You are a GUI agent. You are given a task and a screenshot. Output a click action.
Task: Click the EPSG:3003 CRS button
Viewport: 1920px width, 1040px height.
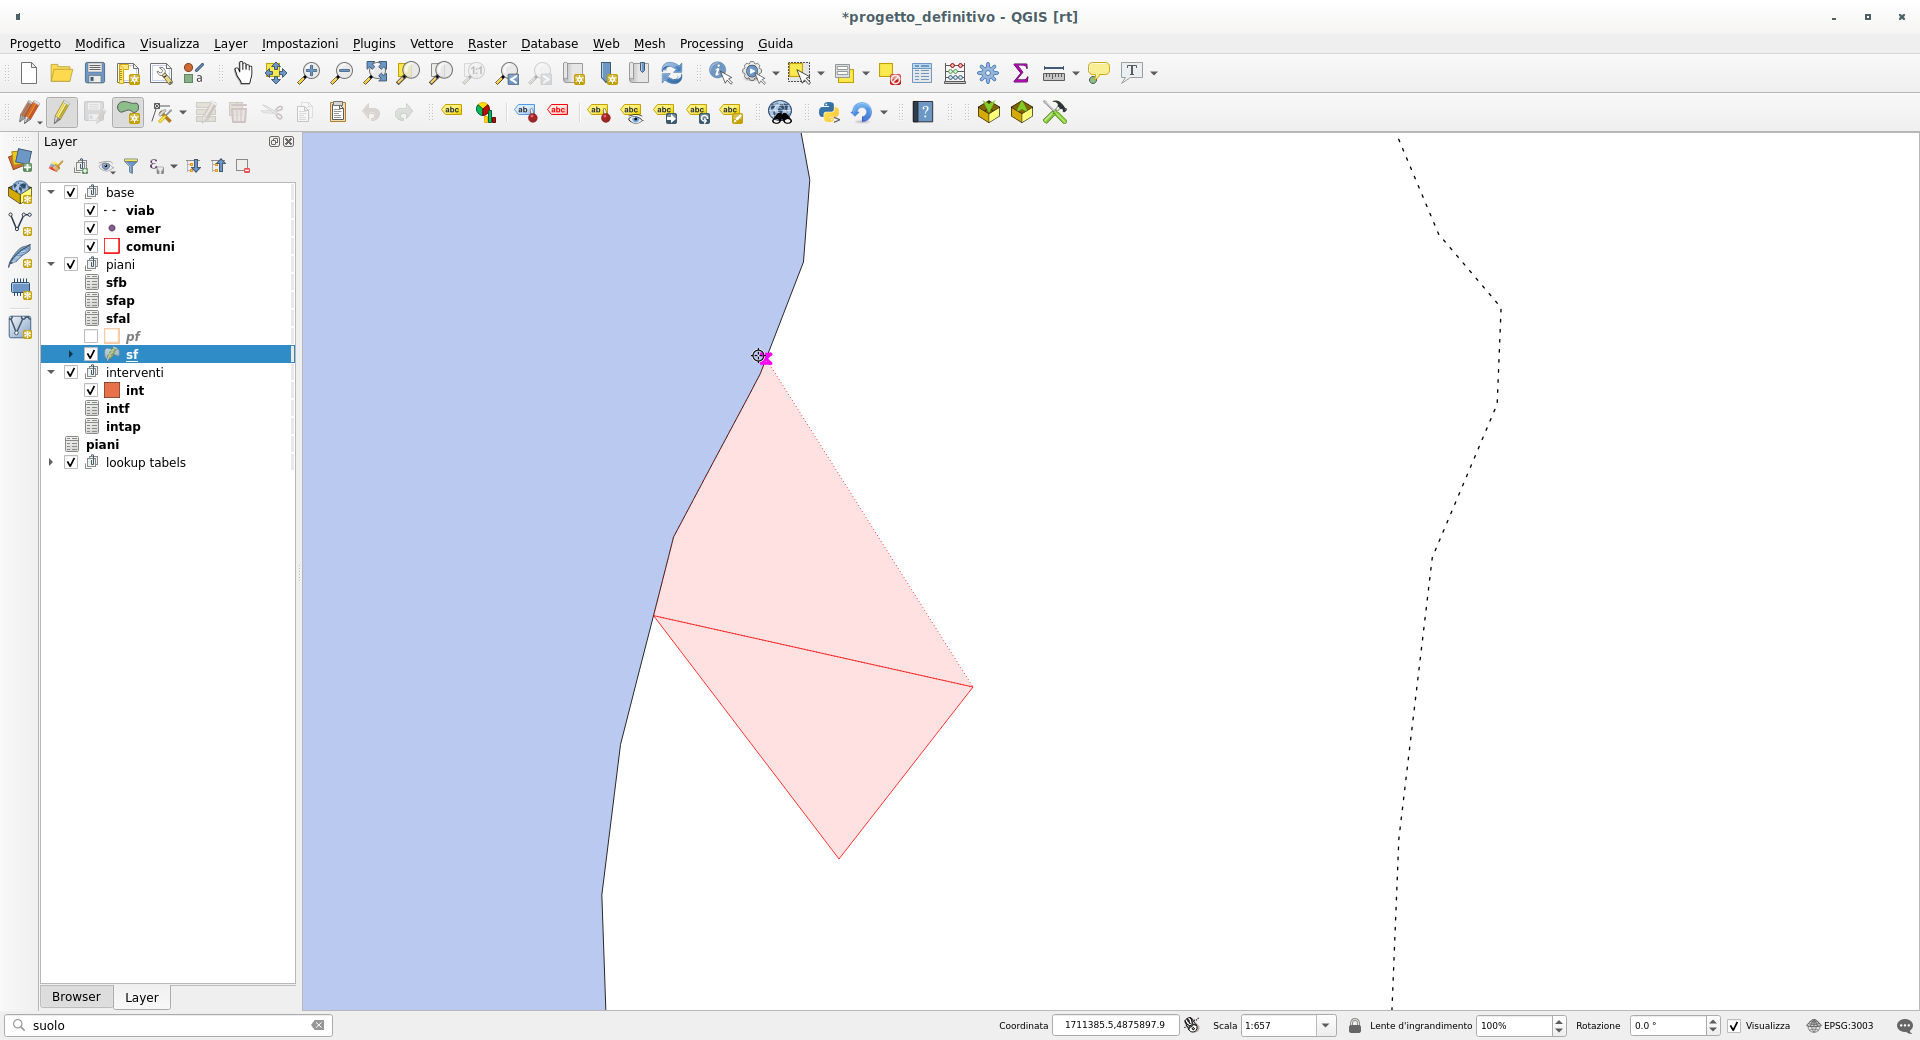1840,1026
